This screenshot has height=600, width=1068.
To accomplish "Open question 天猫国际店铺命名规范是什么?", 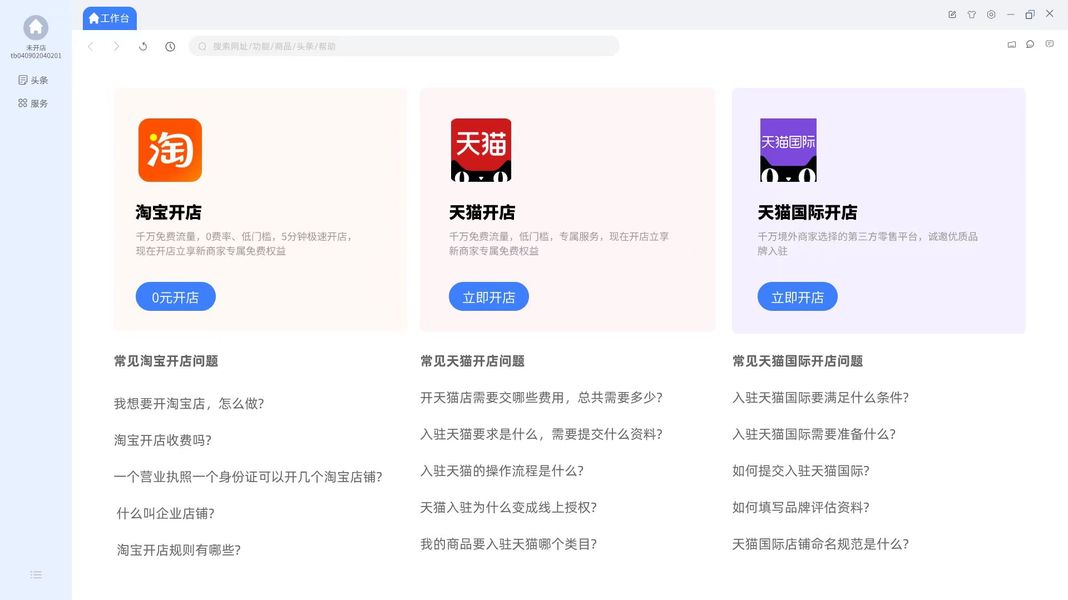I will coord(821,544).
